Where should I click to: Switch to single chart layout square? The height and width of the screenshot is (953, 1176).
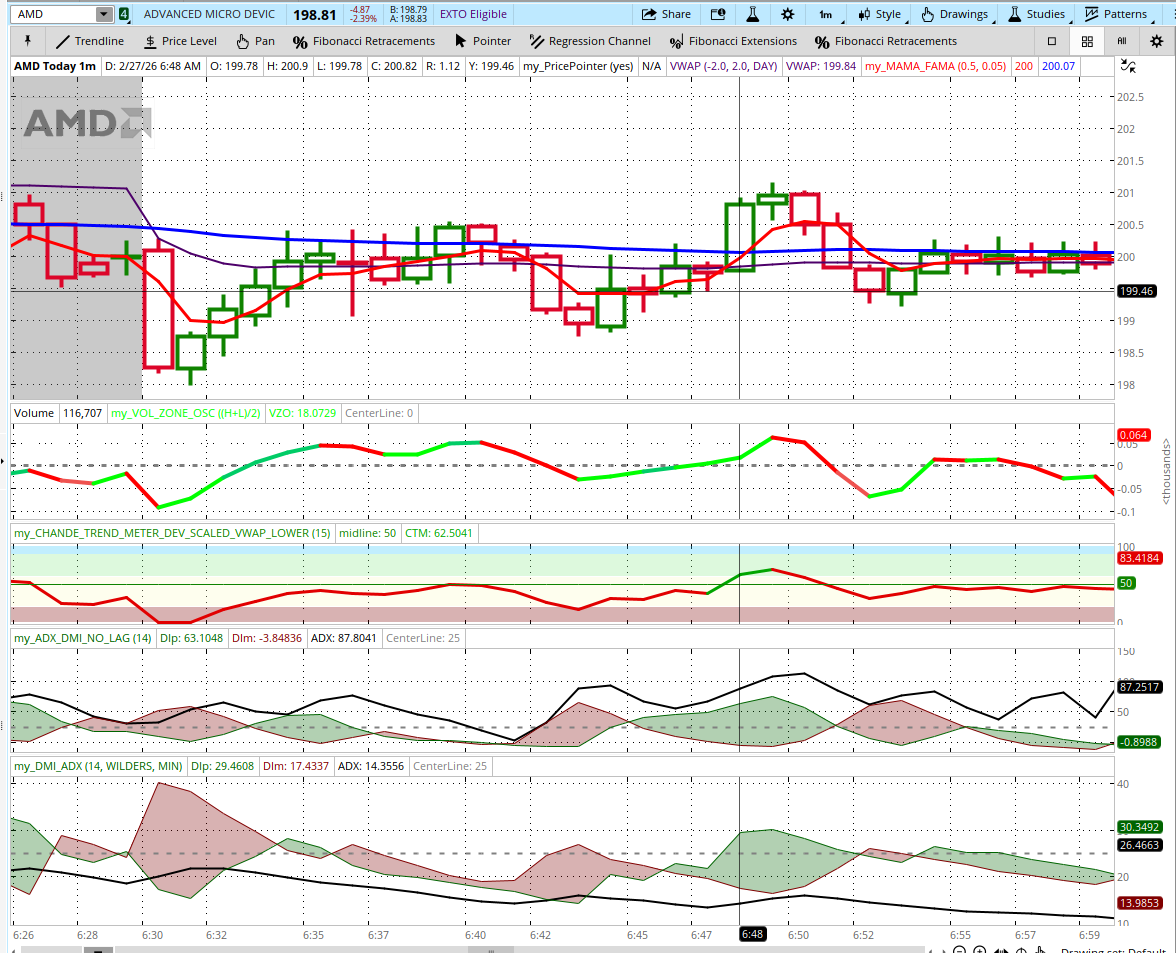point(1051,41)
